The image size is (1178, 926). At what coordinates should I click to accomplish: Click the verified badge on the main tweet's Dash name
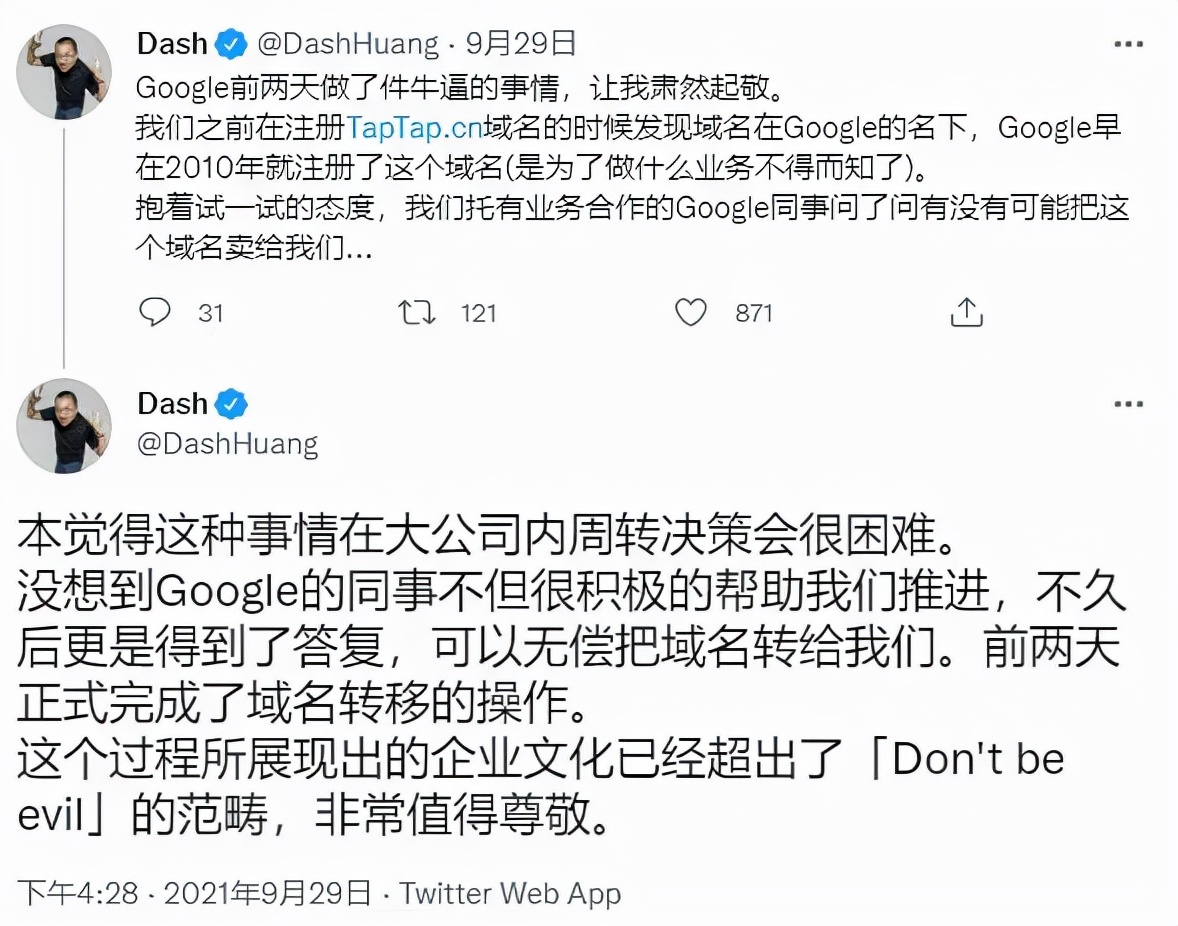pyautogui.click(x=232, y=404)
